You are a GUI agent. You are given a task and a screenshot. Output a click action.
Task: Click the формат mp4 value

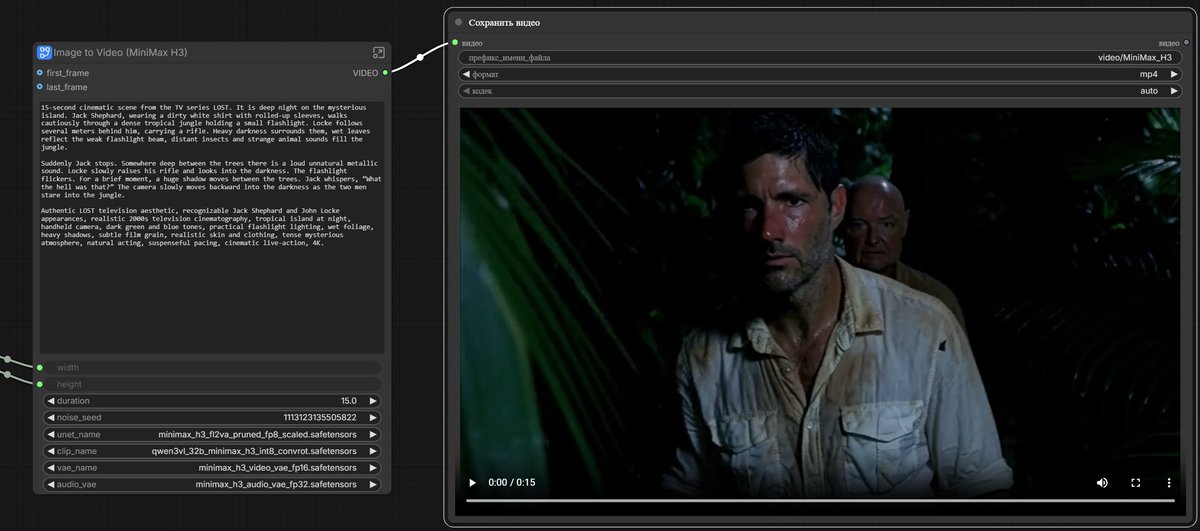pos(1149,74)
